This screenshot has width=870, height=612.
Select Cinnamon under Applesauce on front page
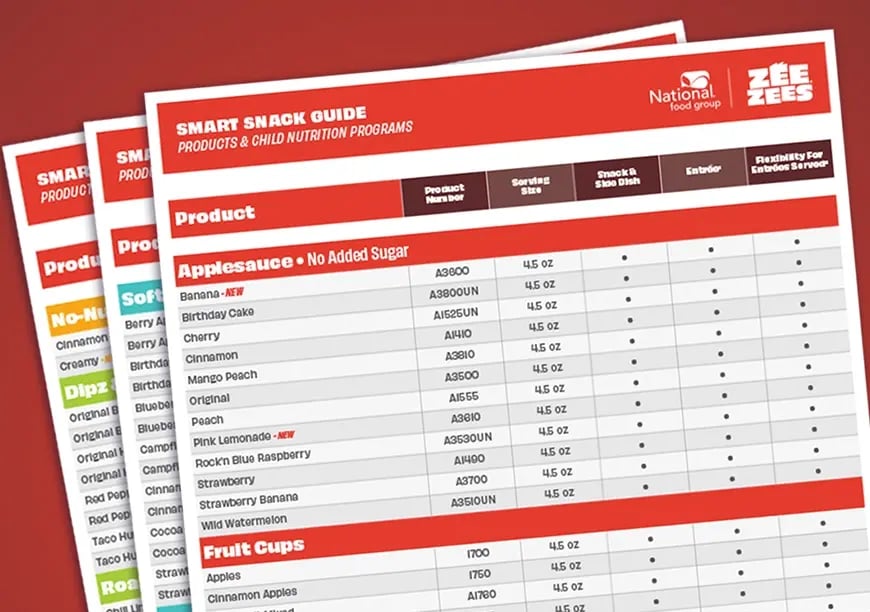click(211, 357)
